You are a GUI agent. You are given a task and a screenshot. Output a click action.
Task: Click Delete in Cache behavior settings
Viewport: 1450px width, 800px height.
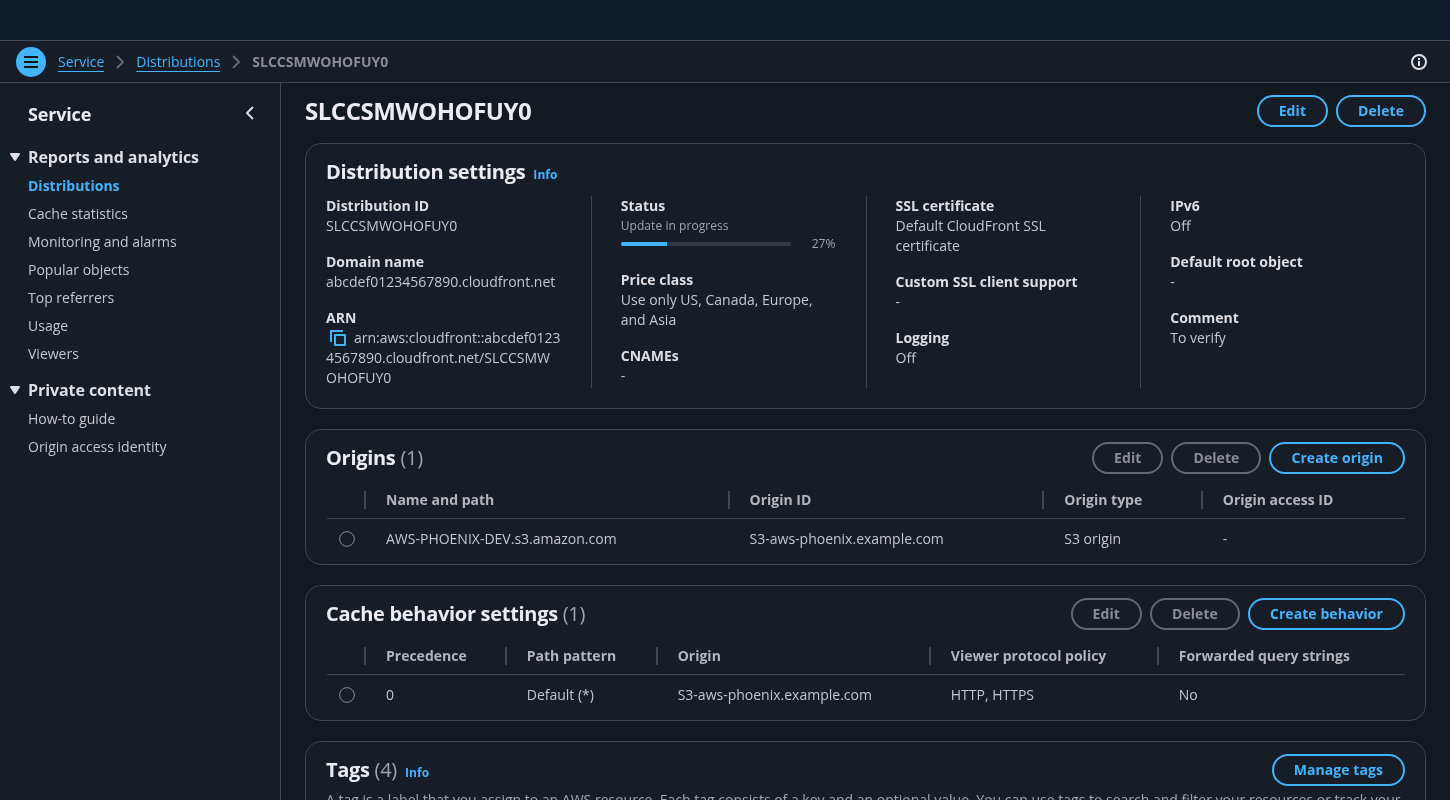1195,614
